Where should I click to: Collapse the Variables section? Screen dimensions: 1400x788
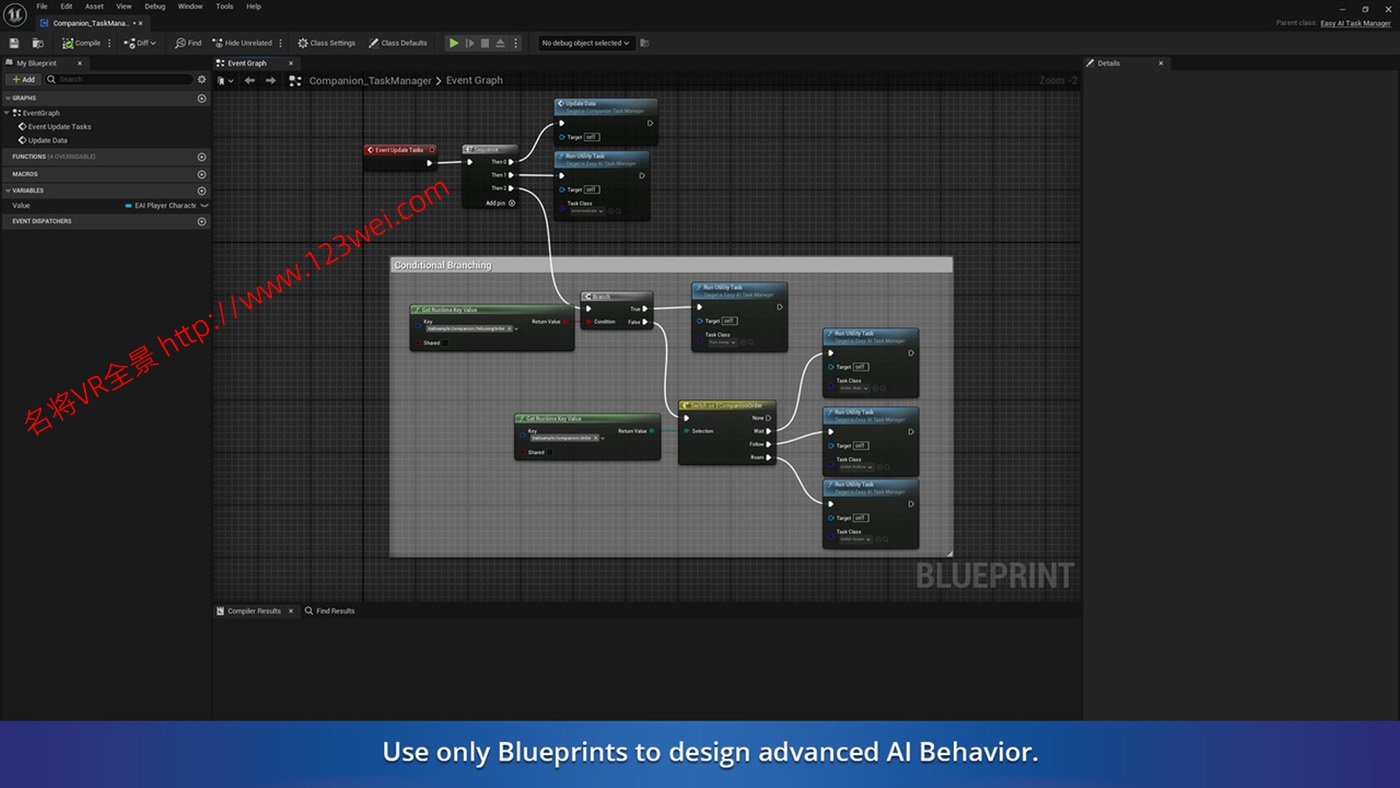coord(8,191)
